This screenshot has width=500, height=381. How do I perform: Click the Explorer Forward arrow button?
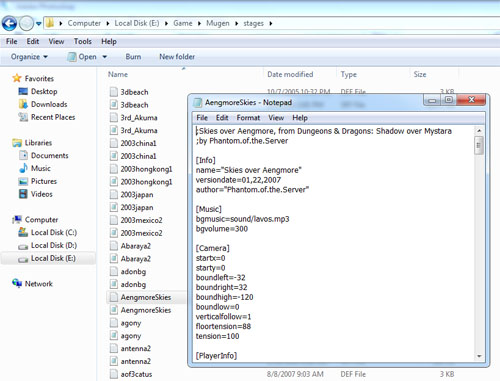[x=26, y=23]
